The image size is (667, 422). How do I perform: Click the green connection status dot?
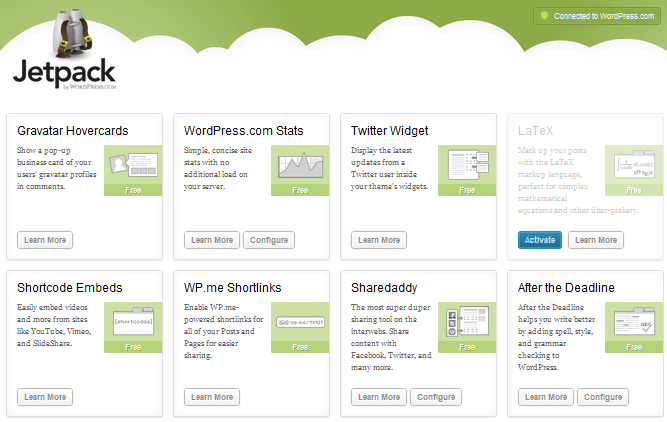coord(544,16)
